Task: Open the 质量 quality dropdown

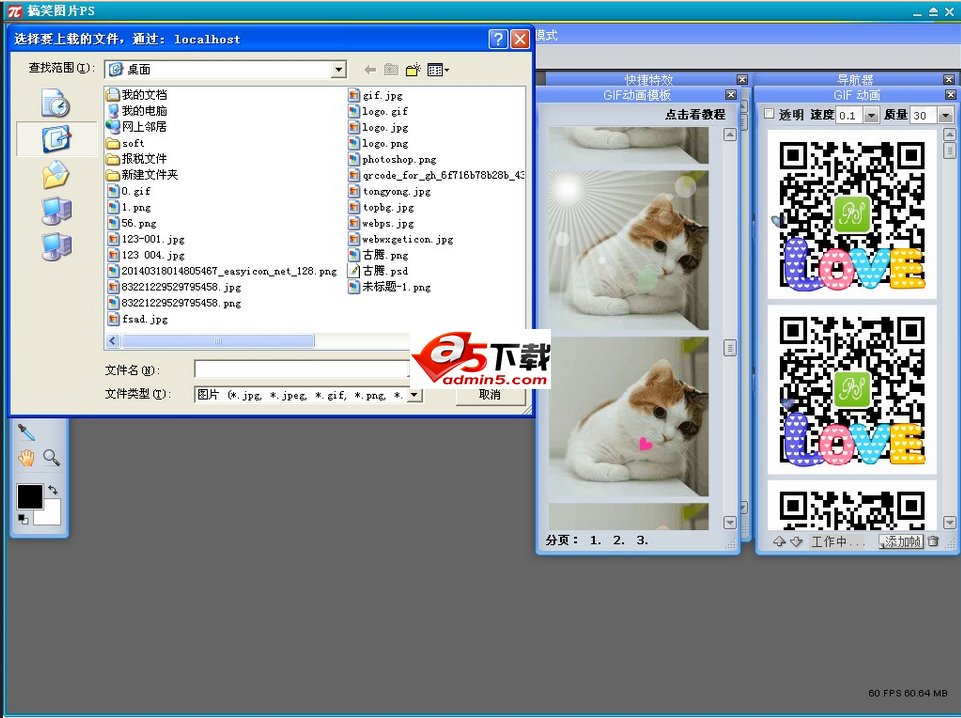Action: [x=945, y=115]
